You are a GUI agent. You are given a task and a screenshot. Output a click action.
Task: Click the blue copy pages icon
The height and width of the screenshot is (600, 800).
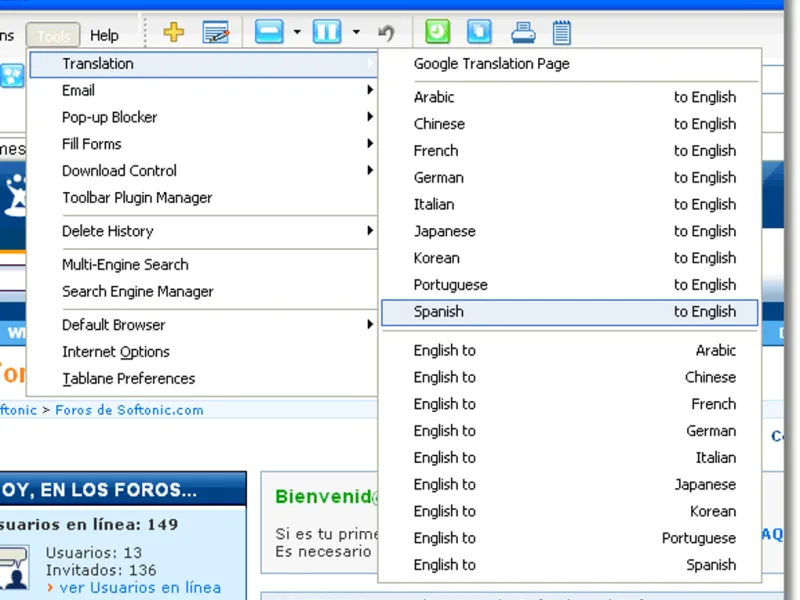pos(479,32)
